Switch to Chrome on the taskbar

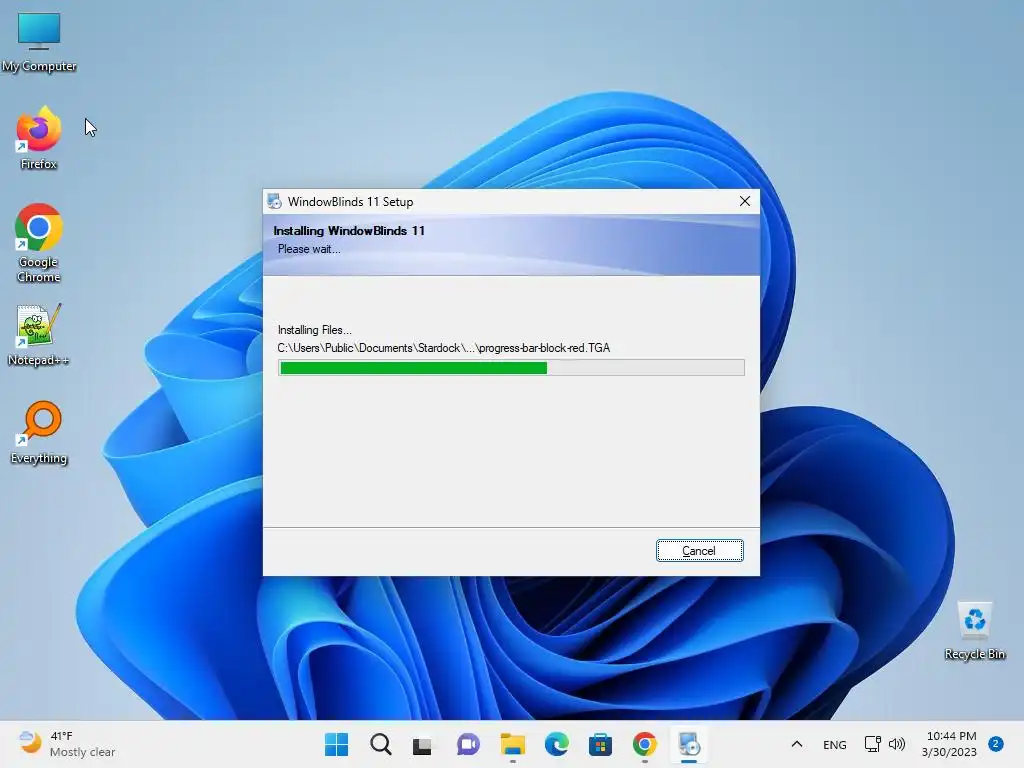point(645,744)
